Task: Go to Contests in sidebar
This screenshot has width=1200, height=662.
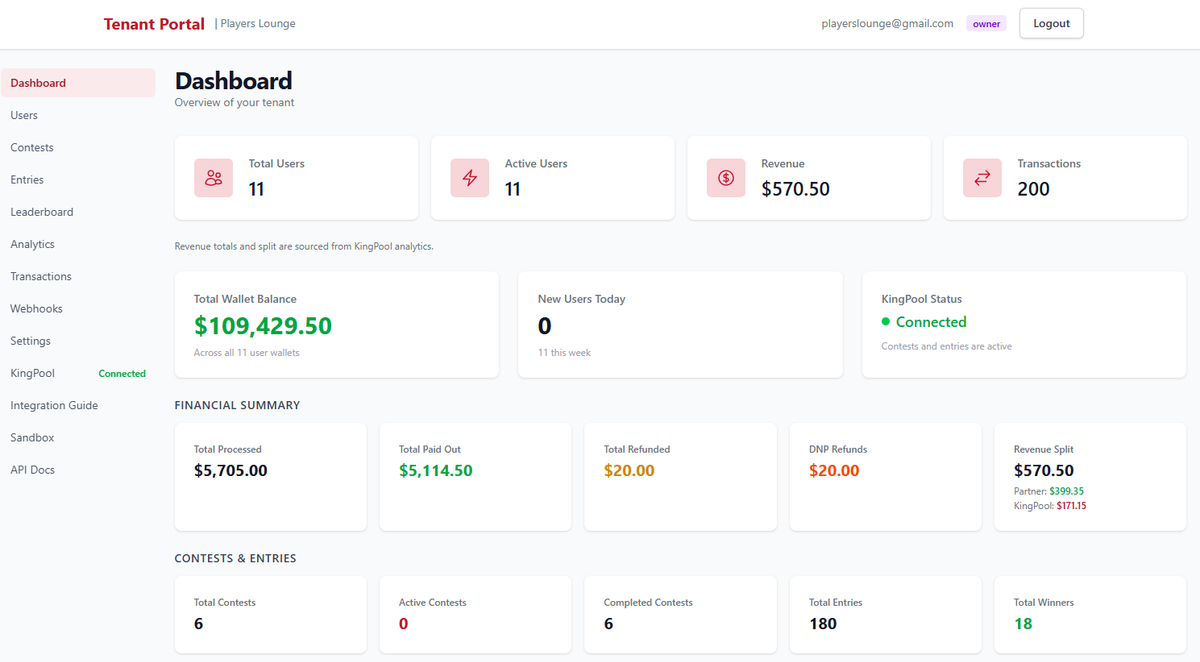Action: click(78, 147)
